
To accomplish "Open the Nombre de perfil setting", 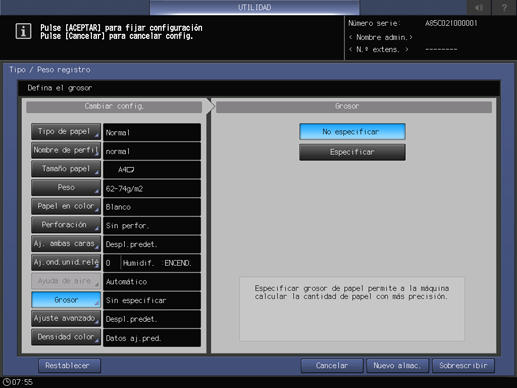I will [66, 150].
